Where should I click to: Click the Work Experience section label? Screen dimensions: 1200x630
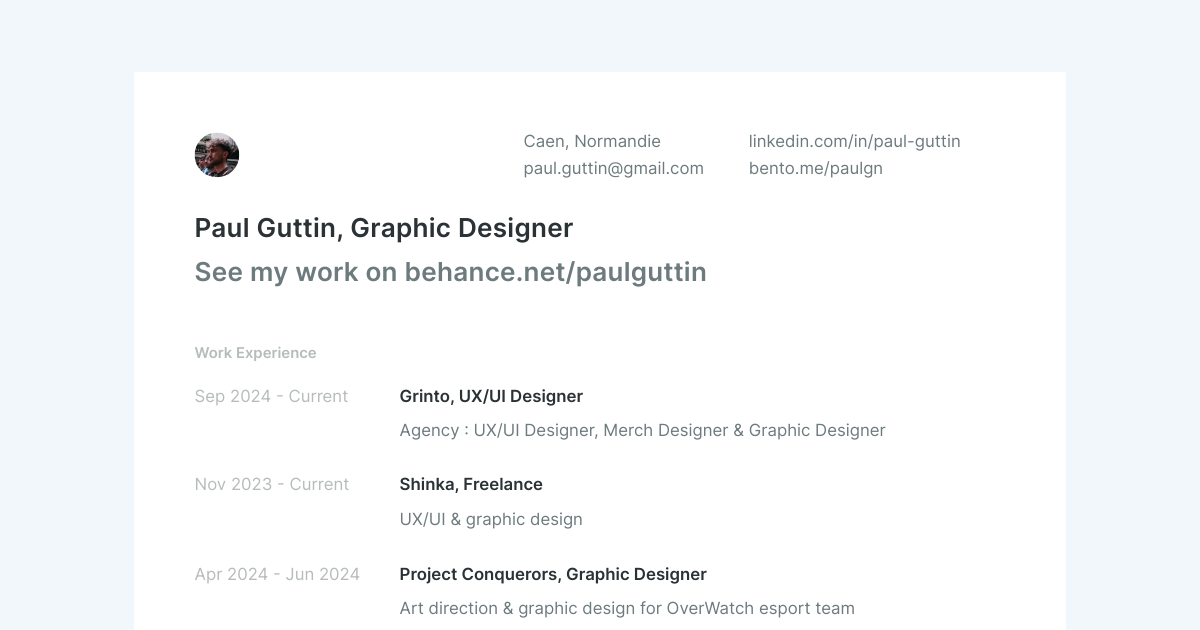click(255, 353)
